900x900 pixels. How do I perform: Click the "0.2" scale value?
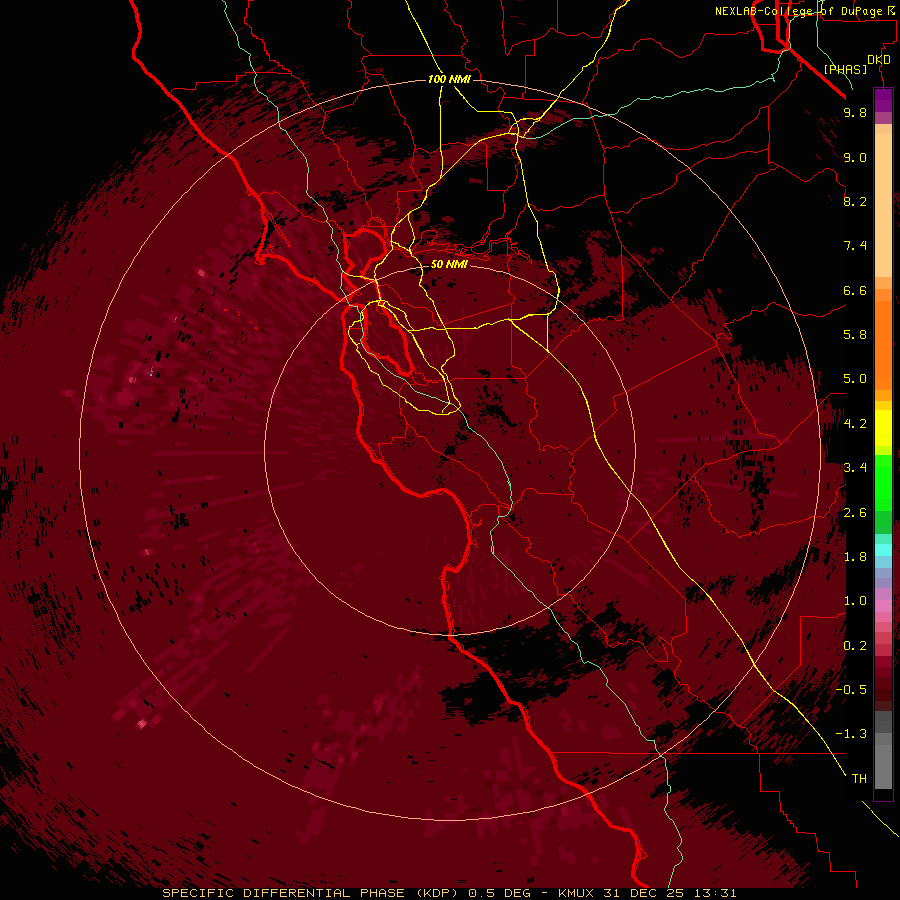click(855, 646)
